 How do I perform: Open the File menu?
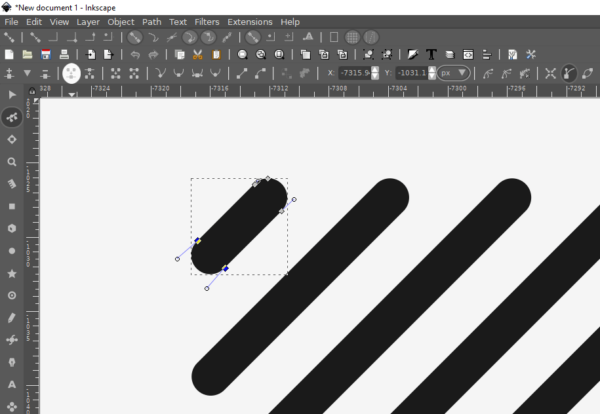click(x=11, y=22)
